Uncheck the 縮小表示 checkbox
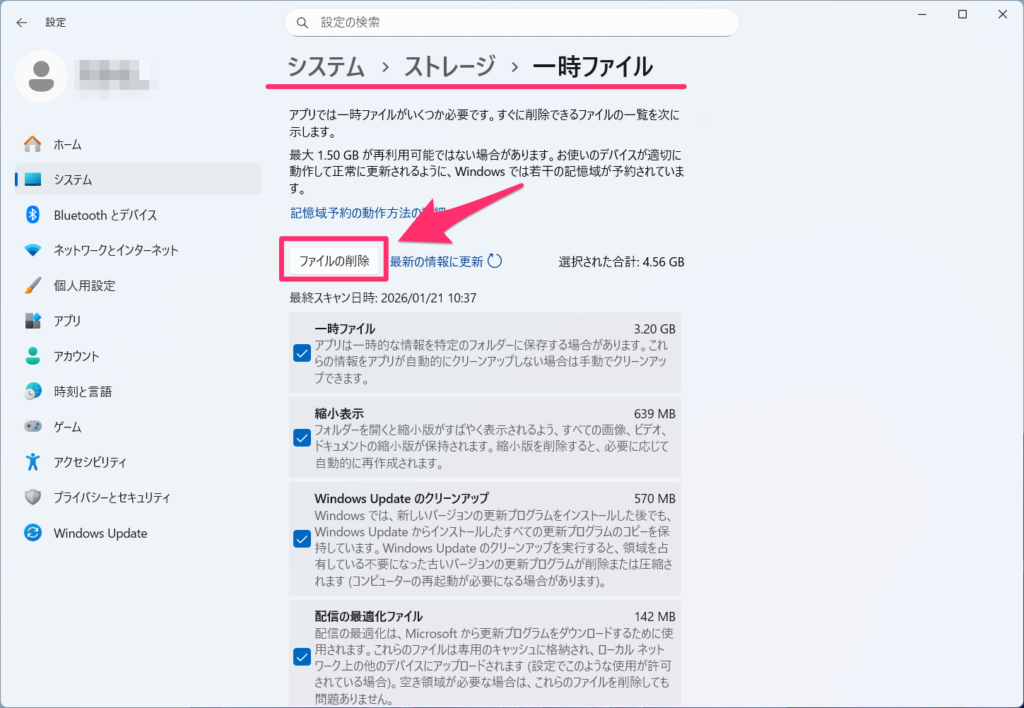Viewport: 1024px width, 708px height. (x=301, y=438)
